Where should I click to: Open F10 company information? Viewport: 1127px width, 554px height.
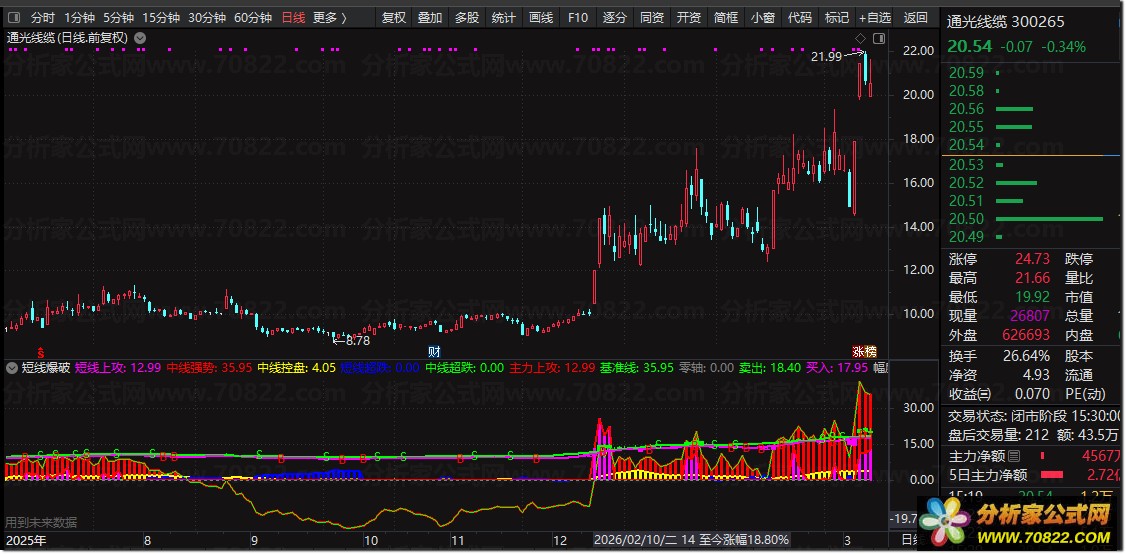[578, 17]
